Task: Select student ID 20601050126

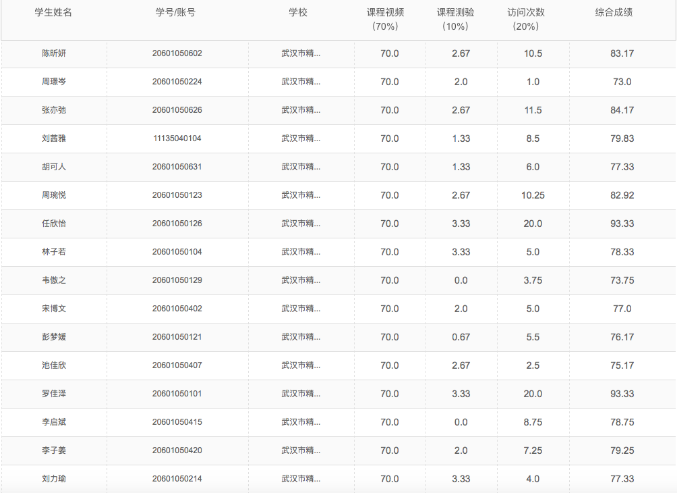Action: [x=177, y=224]
